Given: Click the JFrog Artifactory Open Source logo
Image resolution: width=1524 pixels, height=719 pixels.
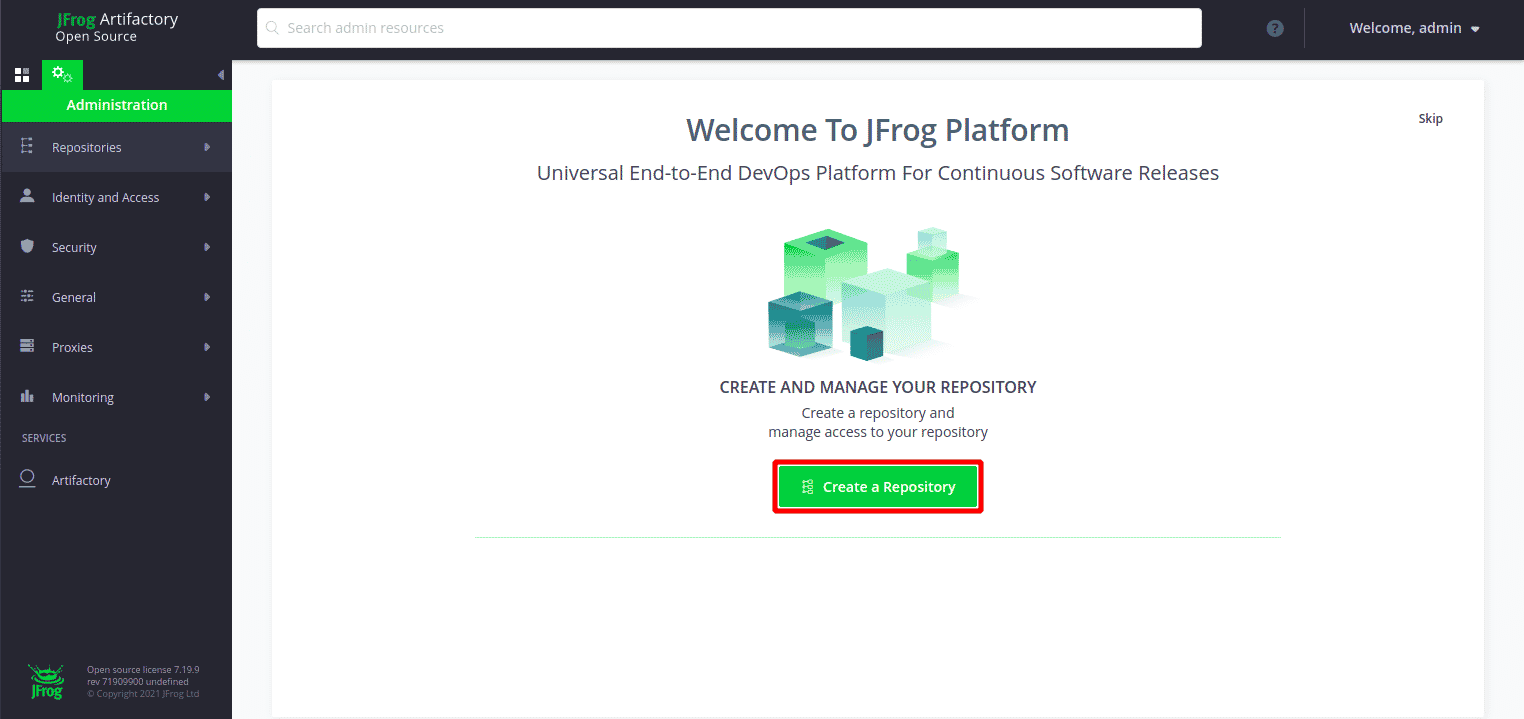Looking at the screenshot, I should point(117,27).
